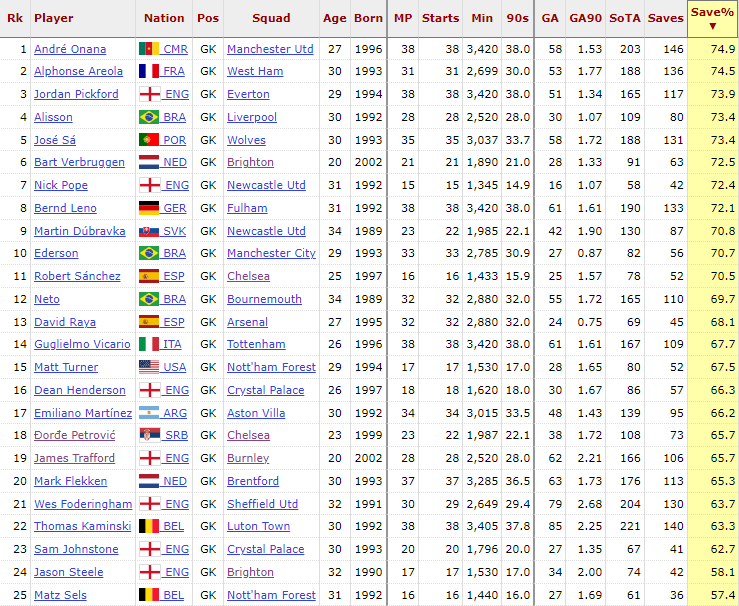Screen dimensions: 739x606
Task: Sort by SoTA column header
Action: coord(626,18)
